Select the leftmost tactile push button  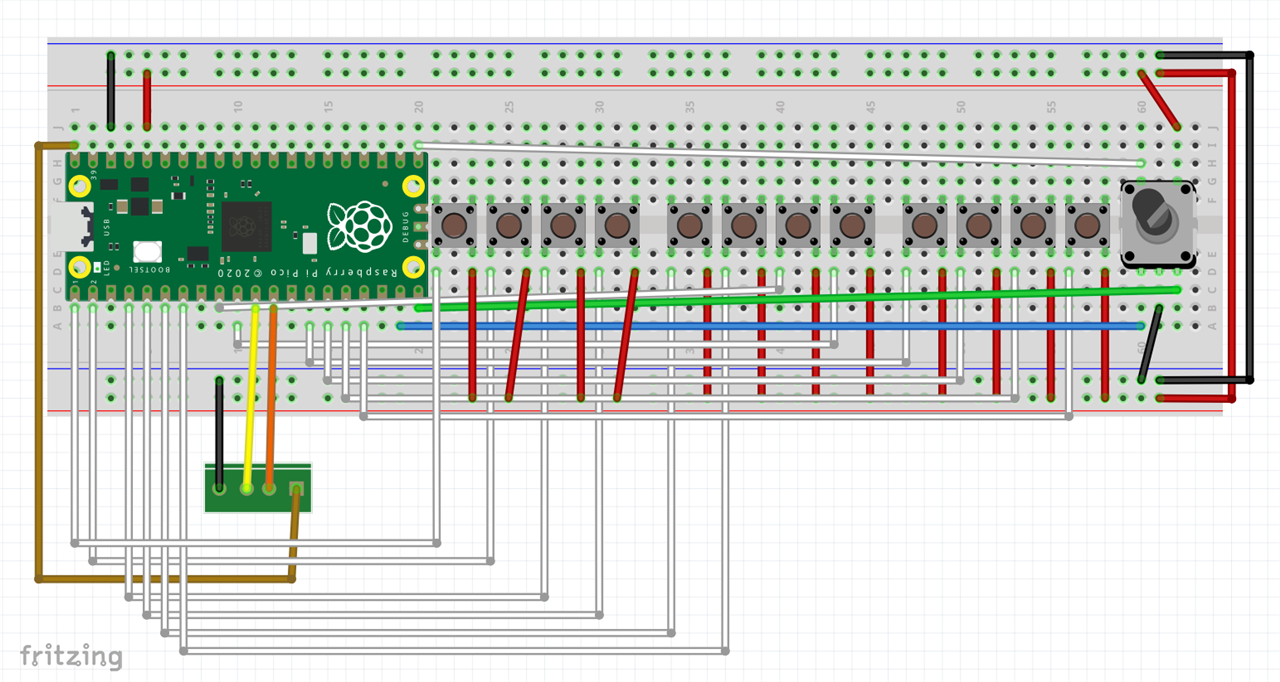pos(455,226)
